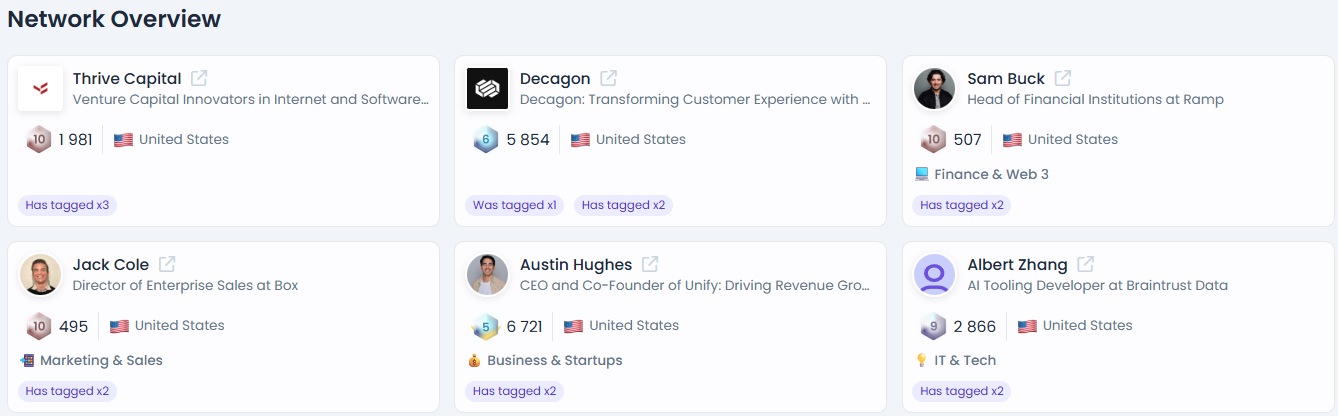The image size is (1338, 416).
Task: Open Thrive Capital external link icon
Action: (x=199, y=78)
